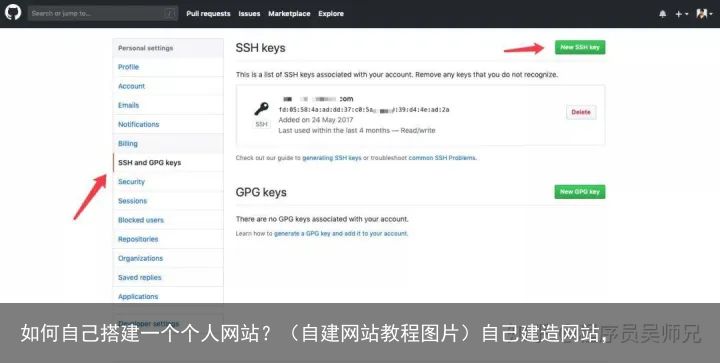Open Marketplace in top navigation
Viewport: 720px width, 363px height.
289,14
